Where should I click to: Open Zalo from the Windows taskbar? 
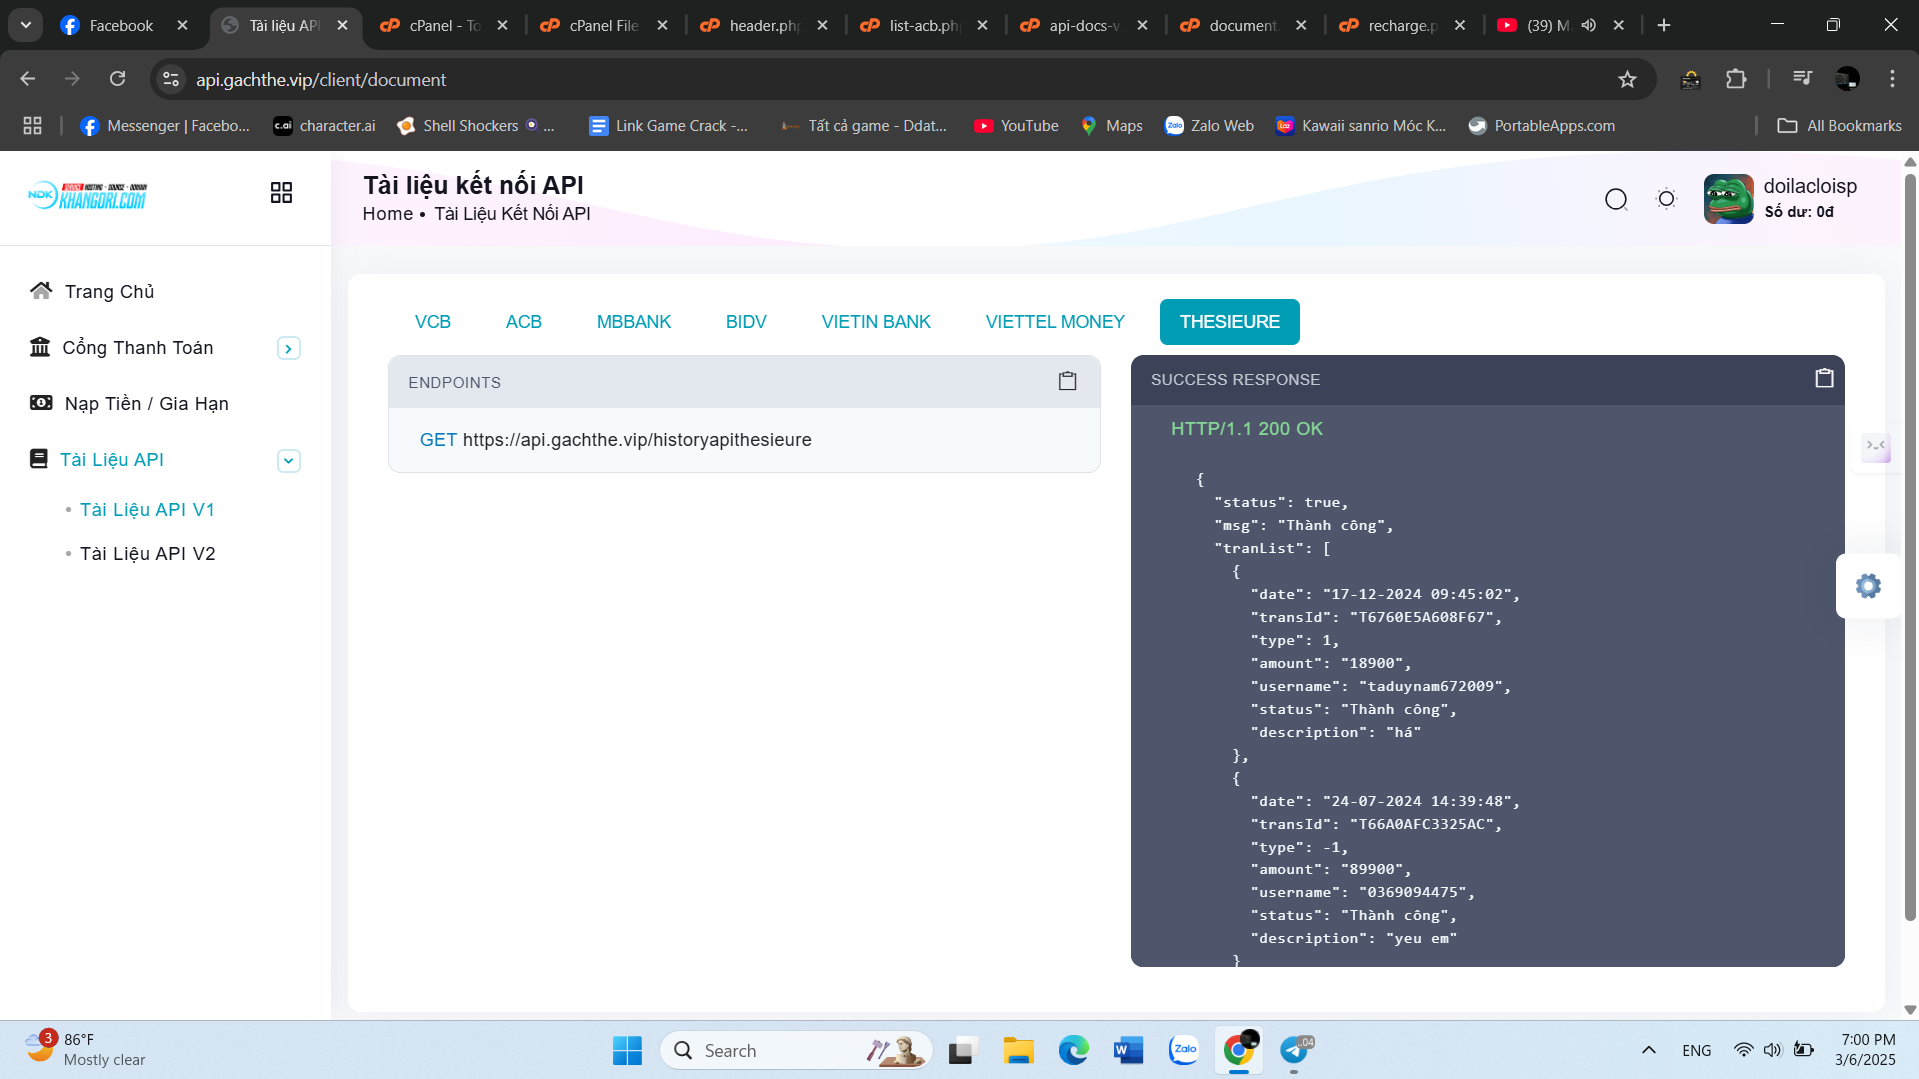(1183, 1050)
